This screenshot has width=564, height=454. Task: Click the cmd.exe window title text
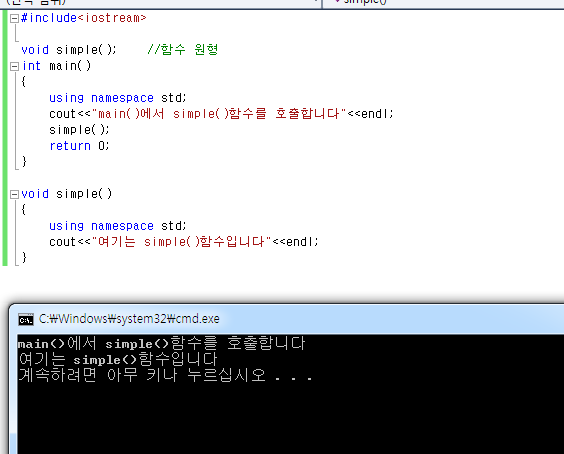coord(129,319)
